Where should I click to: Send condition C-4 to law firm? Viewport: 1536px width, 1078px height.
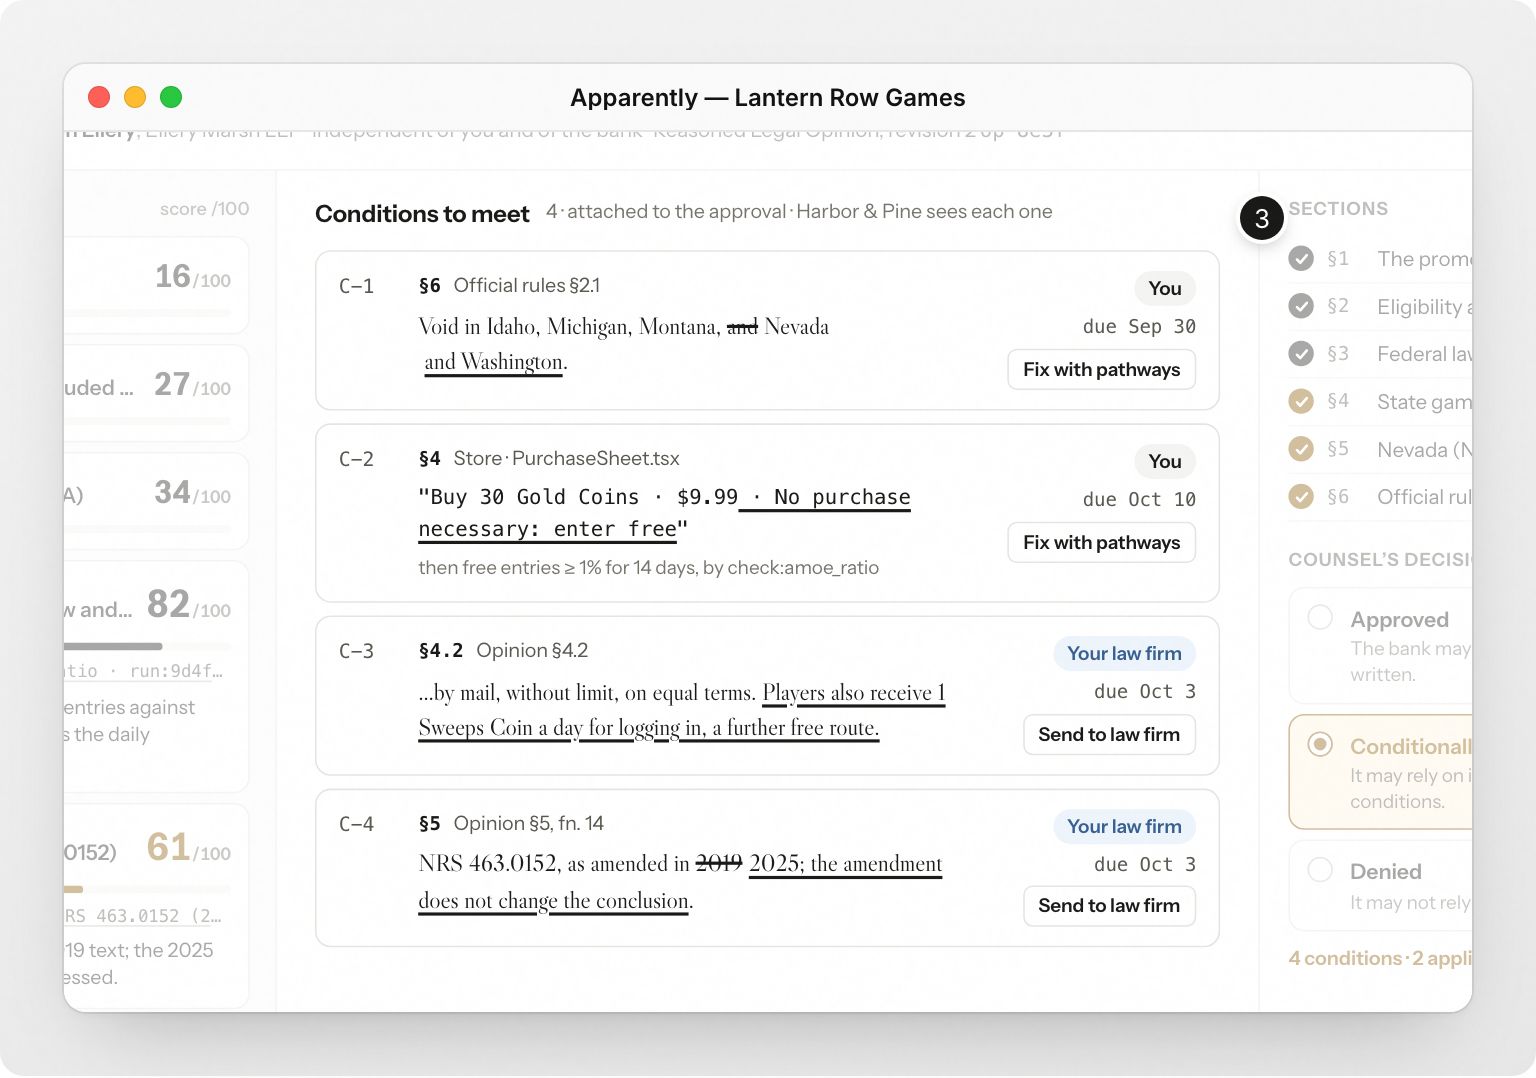[x=1109, y=905]
